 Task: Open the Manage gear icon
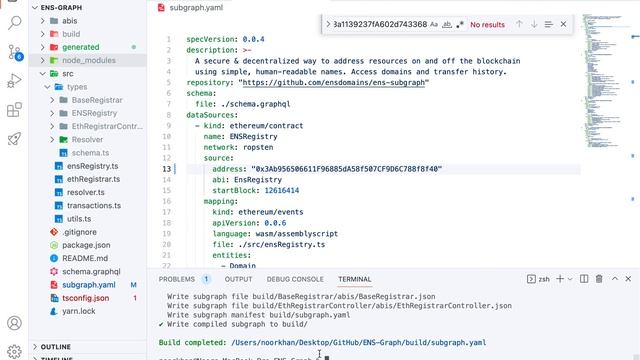click(15, 351)
